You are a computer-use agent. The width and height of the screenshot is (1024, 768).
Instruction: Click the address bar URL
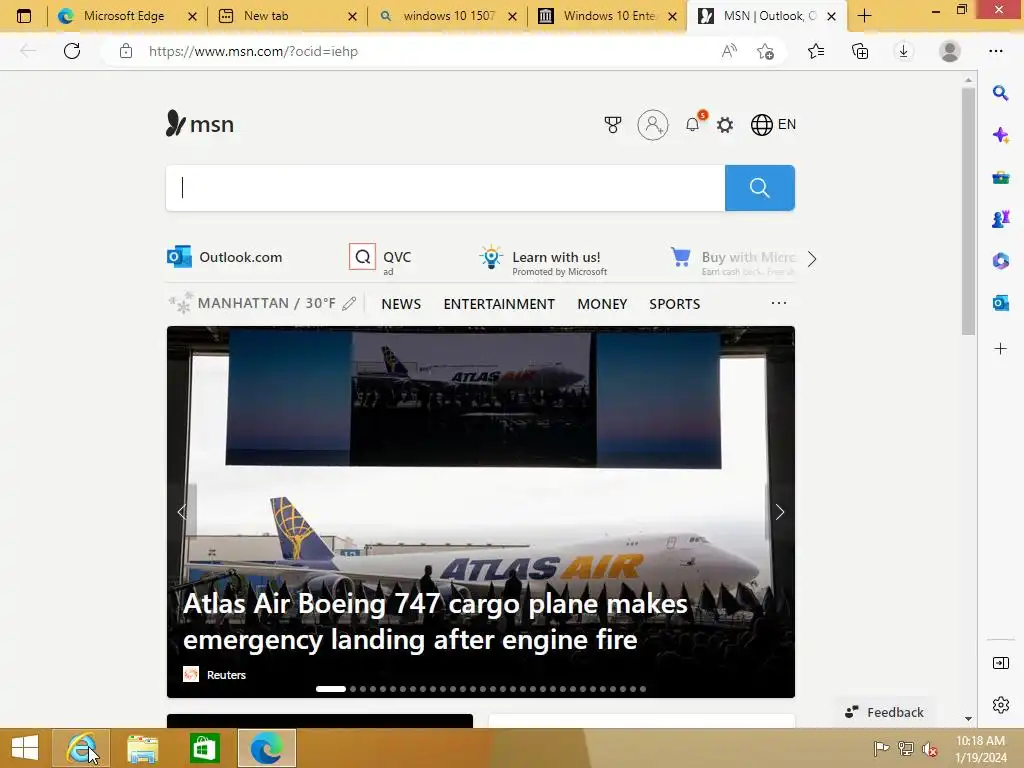253,51
